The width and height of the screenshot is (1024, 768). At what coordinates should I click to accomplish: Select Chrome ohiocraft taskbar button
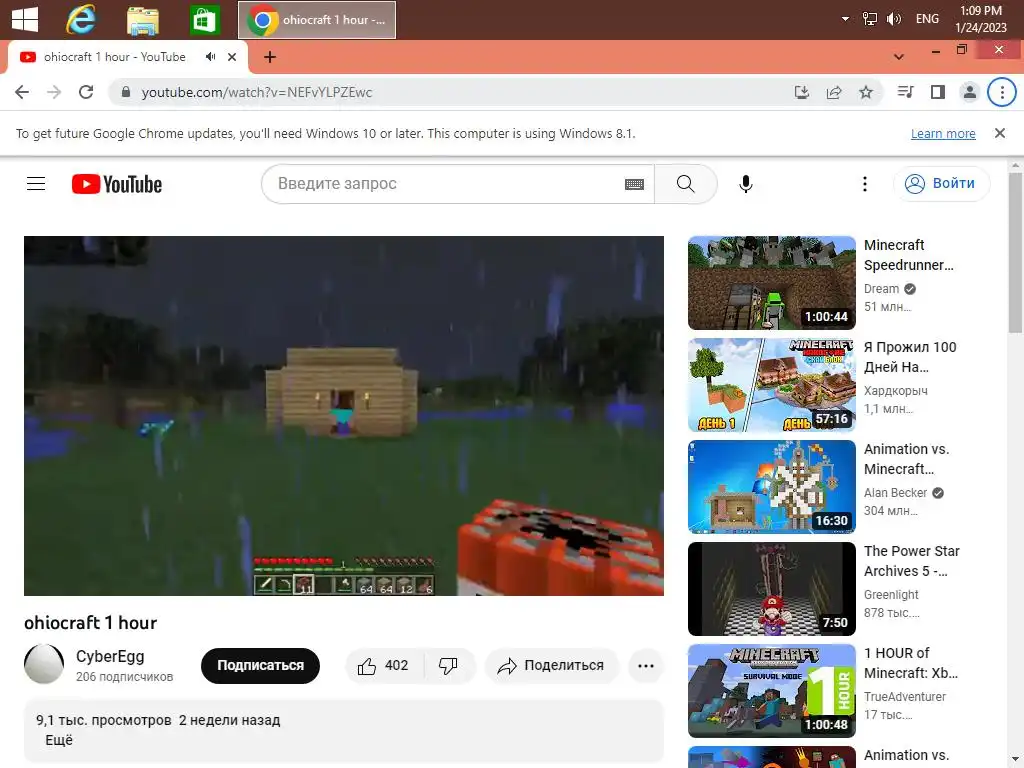(317, 20)
